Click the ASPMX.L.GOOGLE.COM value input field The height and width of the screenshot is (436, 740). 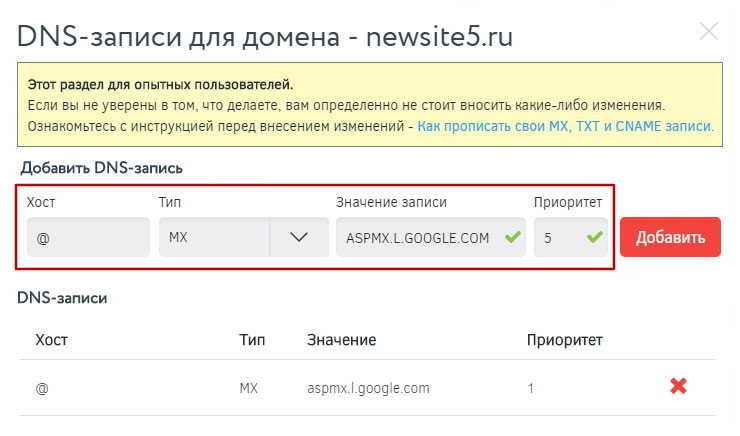click(x=418, y=238)
